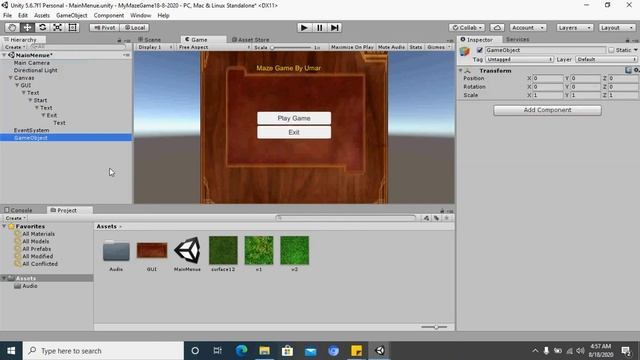
Task: Open the GameObject menu
Action: point(72,16)
